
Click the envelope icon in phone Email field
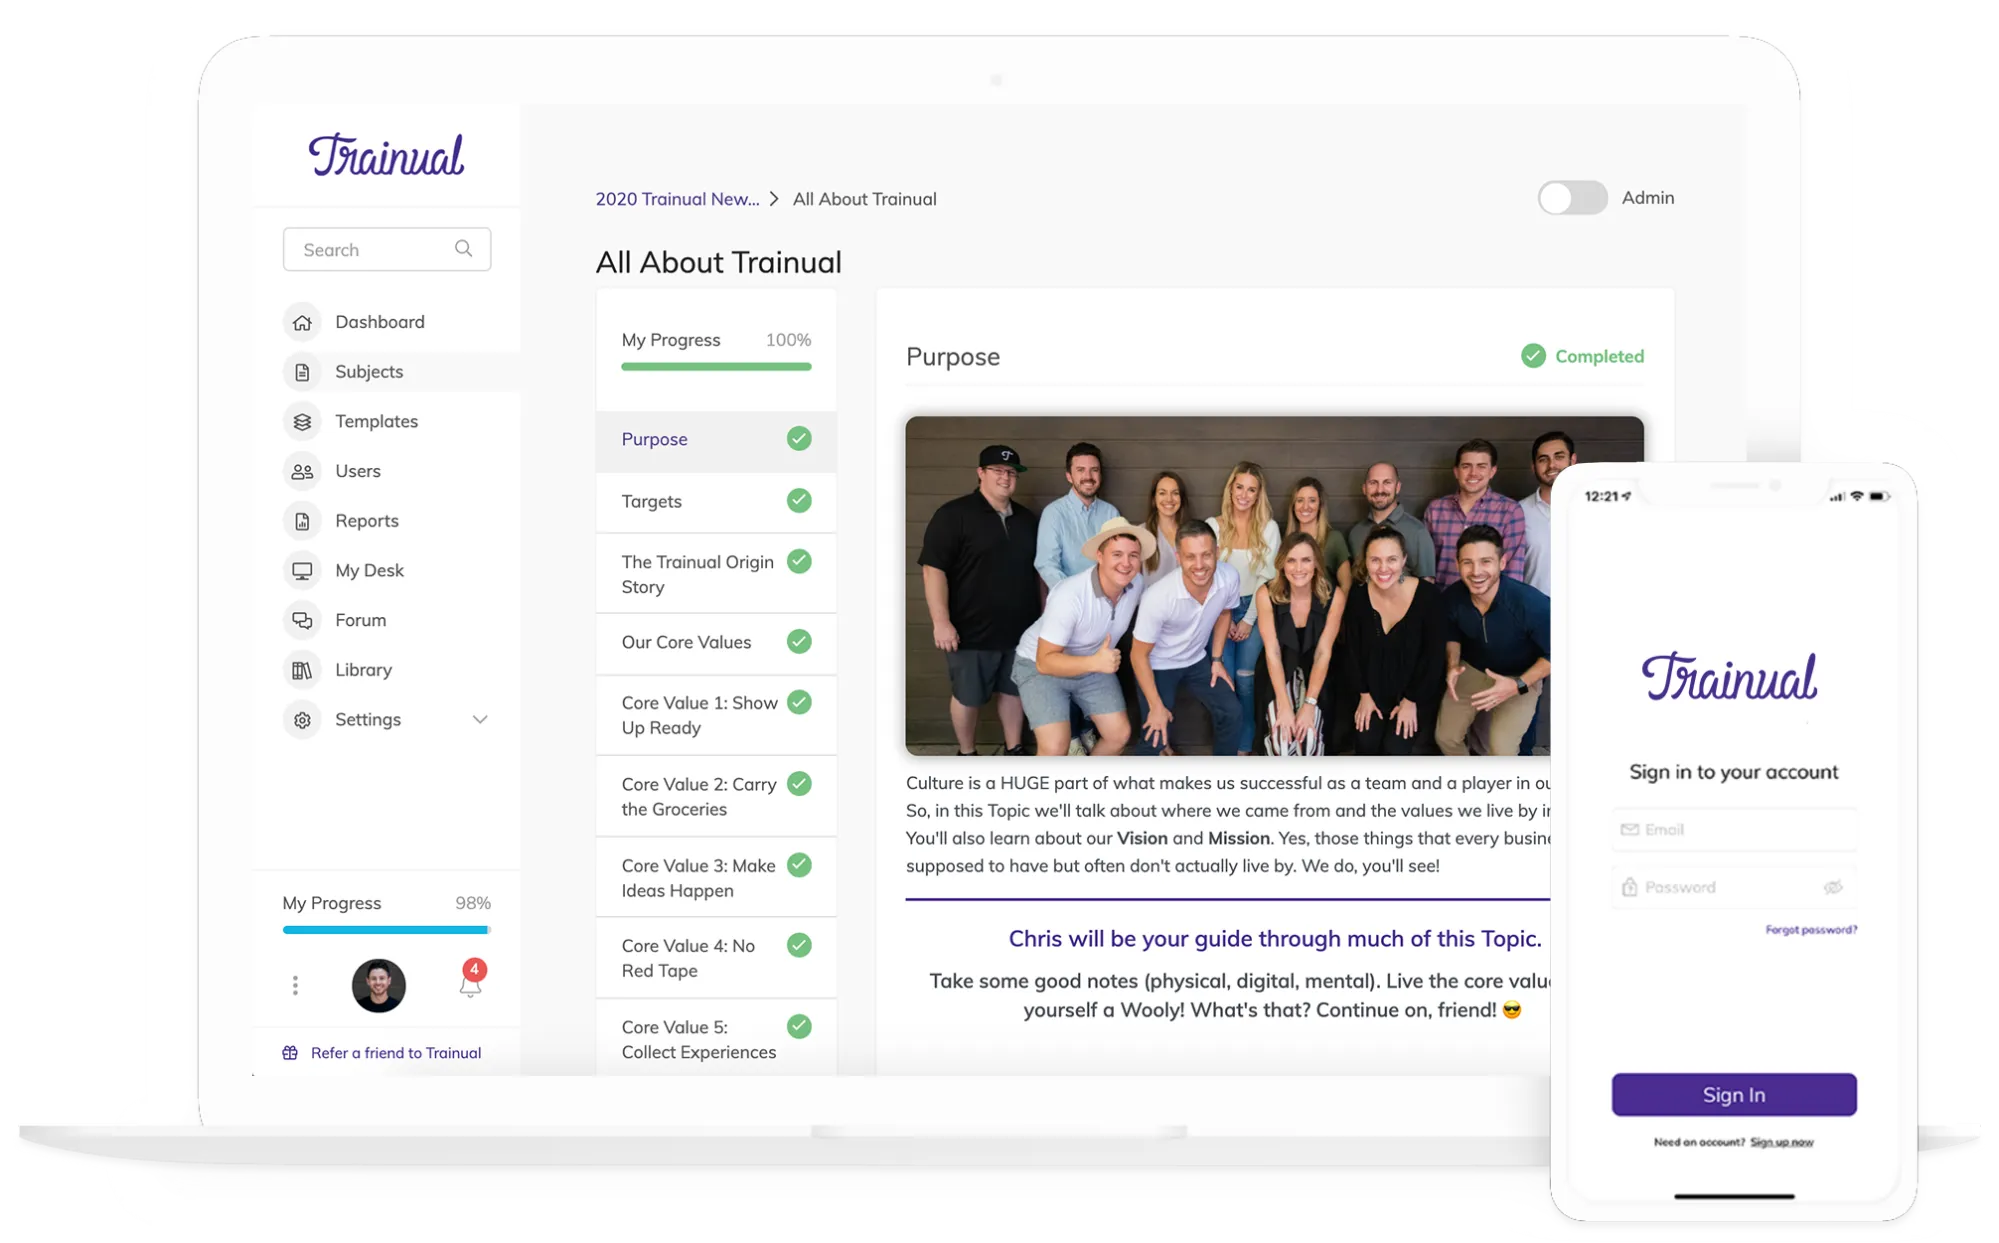tap(1629, 830)
